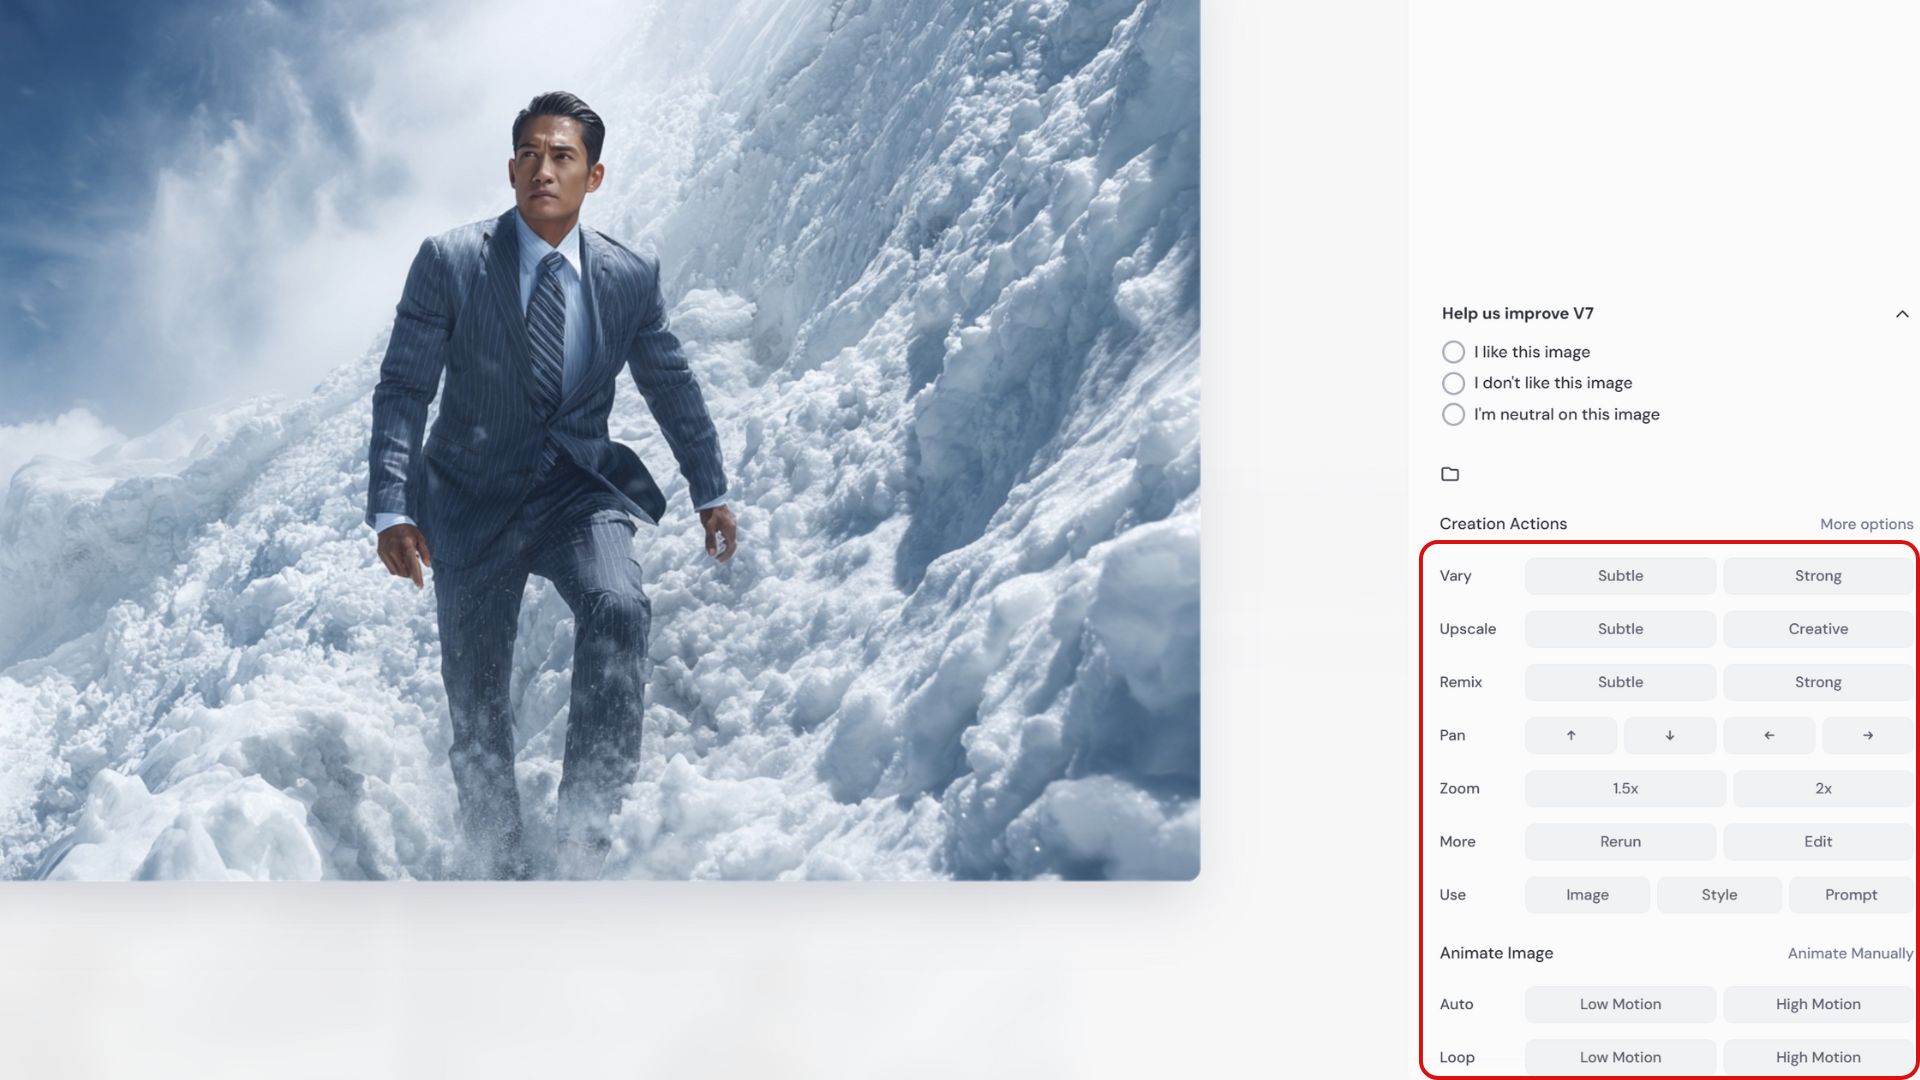Pan the image downward with down arrow
This screenshot has width=1920, height=1080.
tap(1669, 735)
